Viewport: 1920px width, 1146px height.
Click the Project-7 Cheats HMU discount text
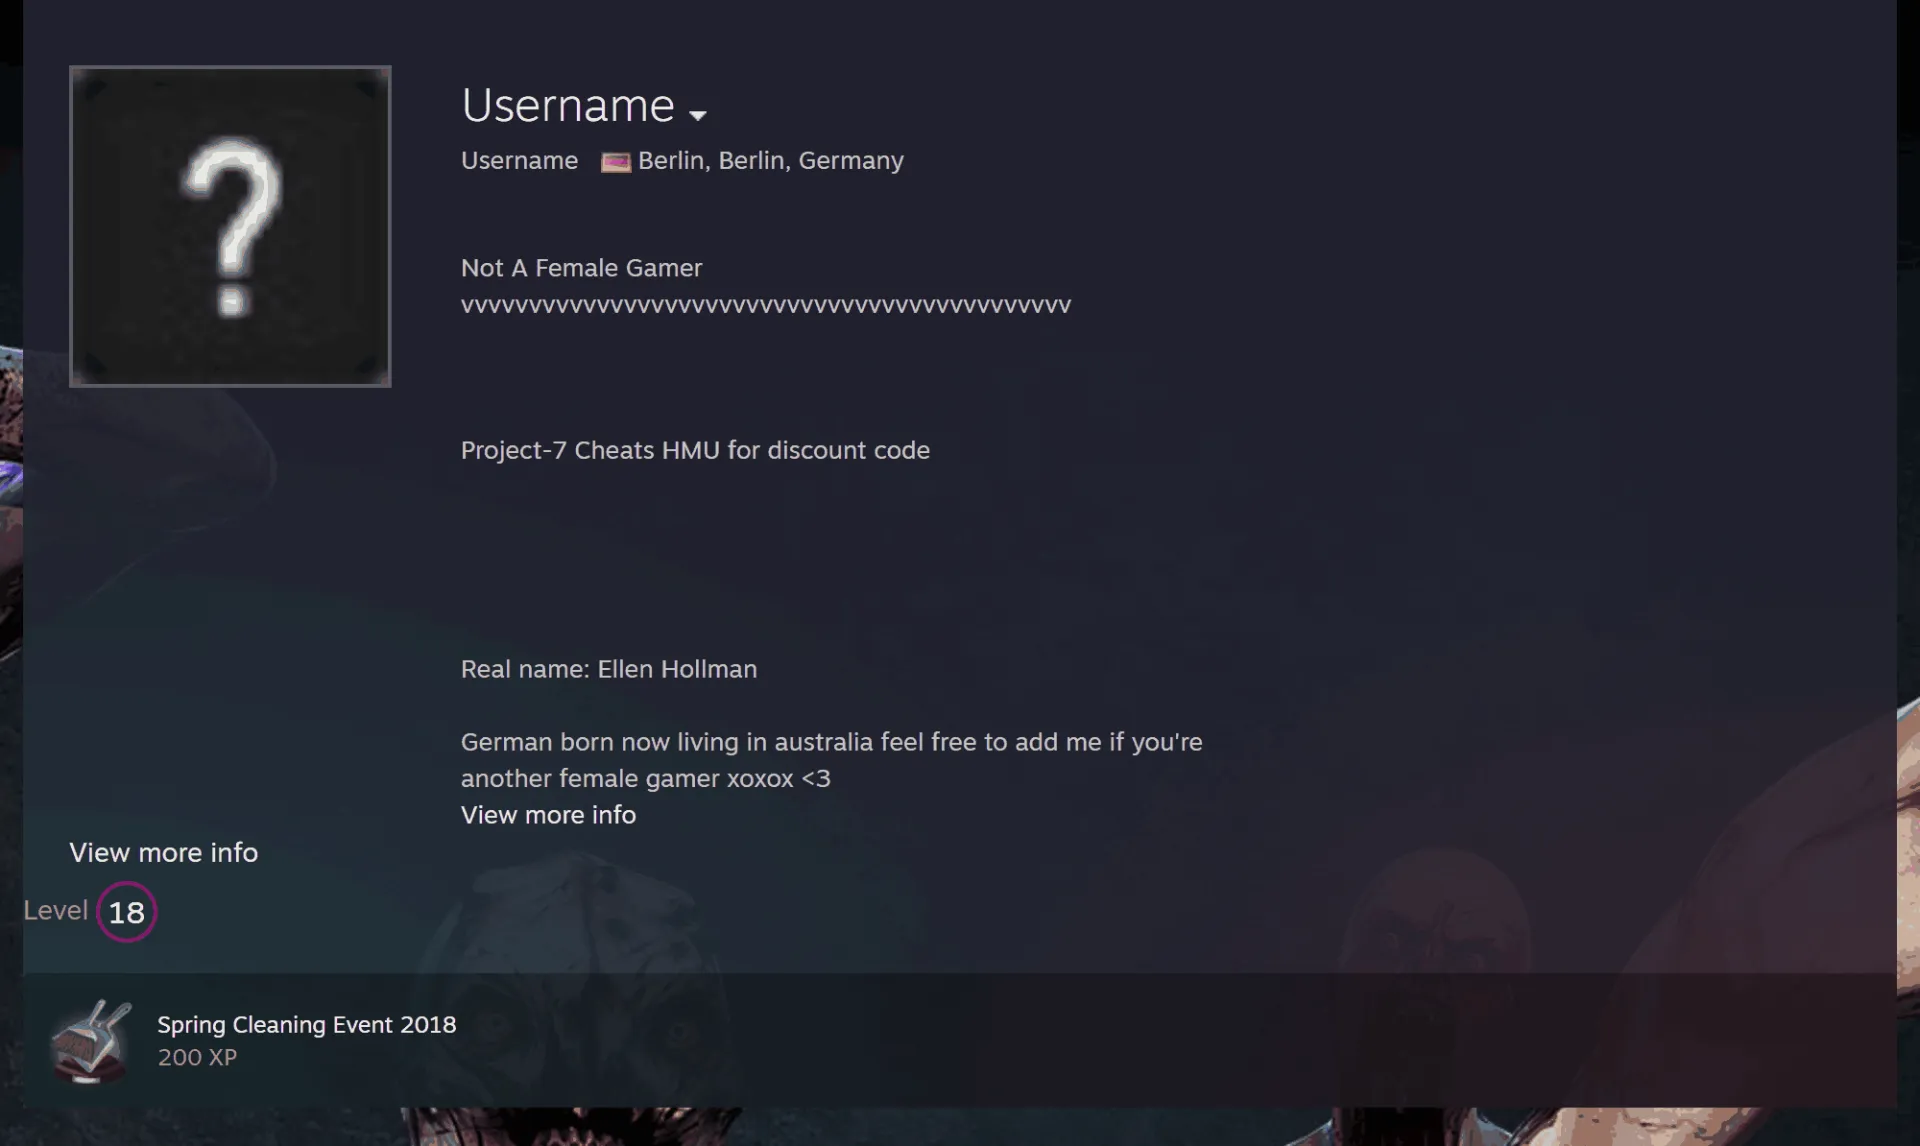[695, 450]
